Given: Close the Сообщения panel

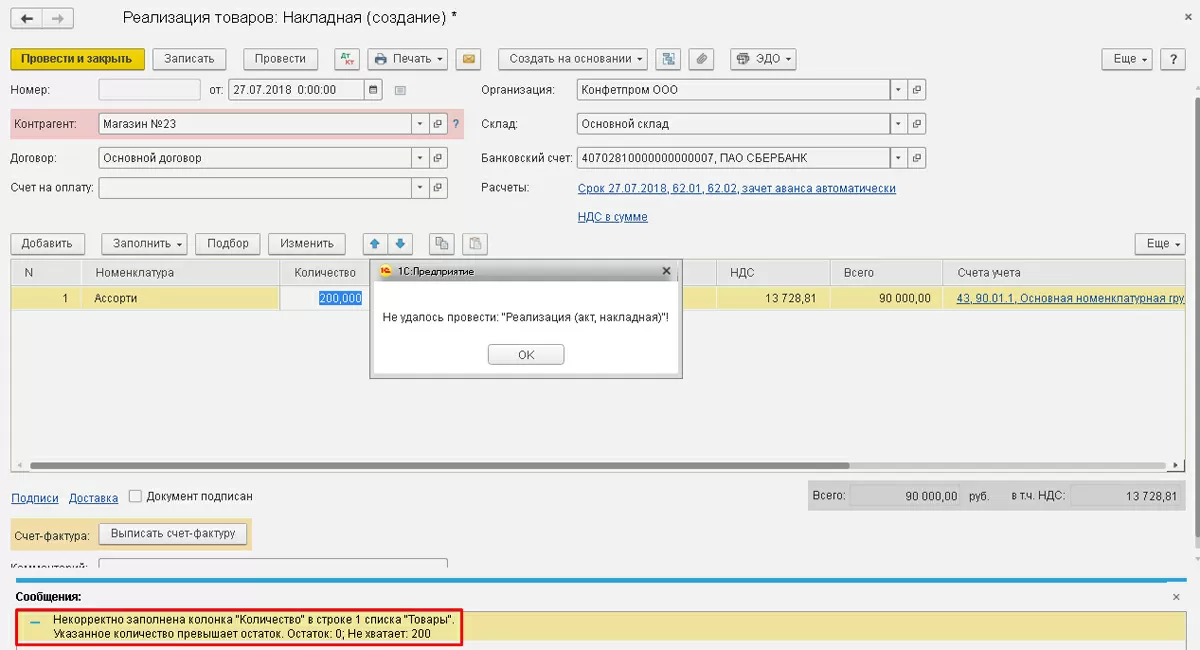Looking at the screenshot, I should click(x=1176, y=597).
